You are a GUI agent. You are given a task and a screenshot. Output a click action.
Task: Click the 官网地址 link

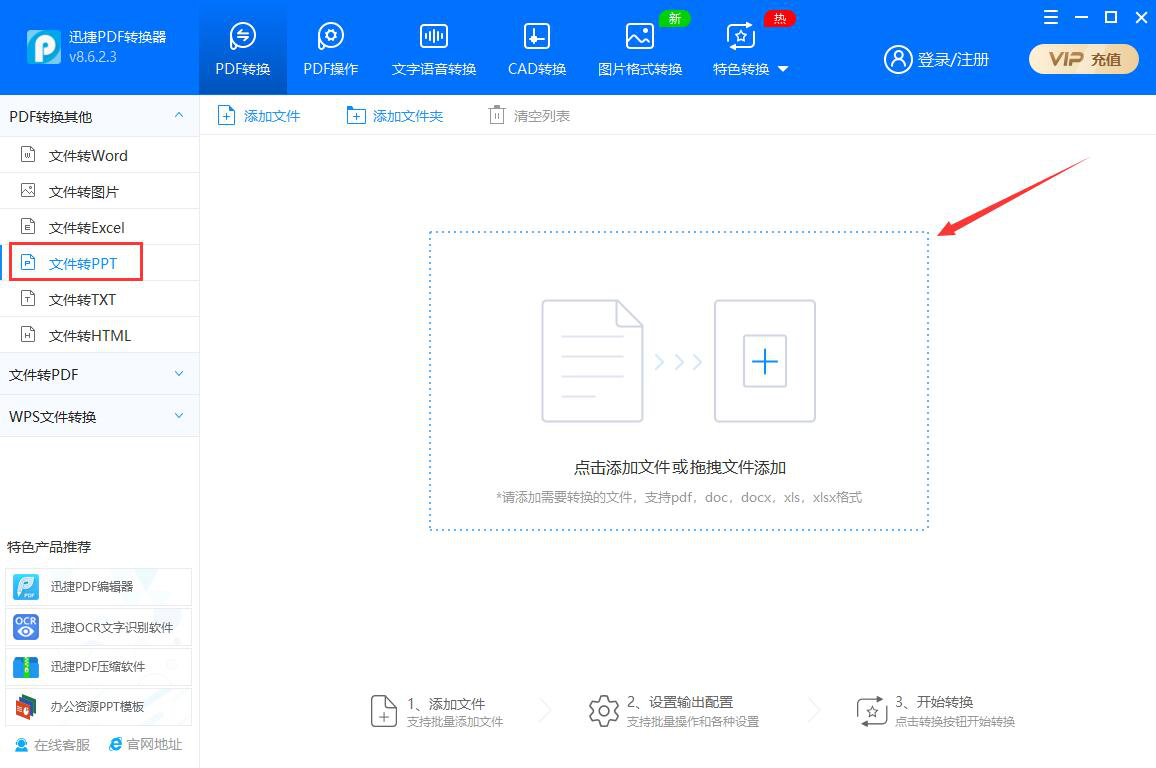pyautogui.click(x=145, y=744)
